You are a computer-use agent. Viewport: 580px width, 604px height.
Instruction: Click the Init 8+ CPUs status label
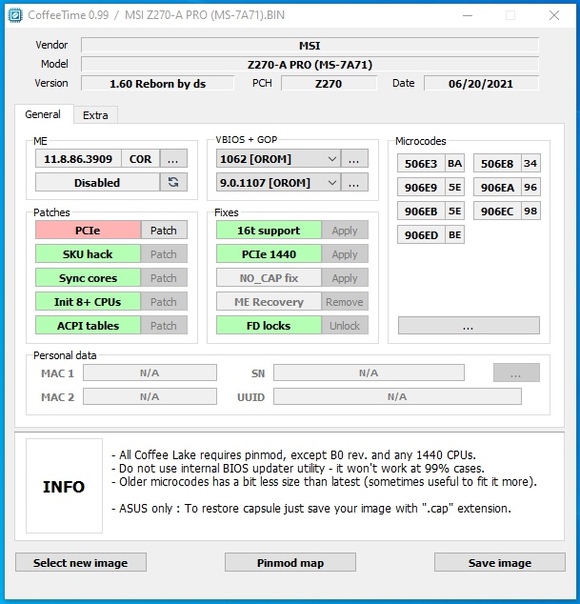click(x=88, y=302)
